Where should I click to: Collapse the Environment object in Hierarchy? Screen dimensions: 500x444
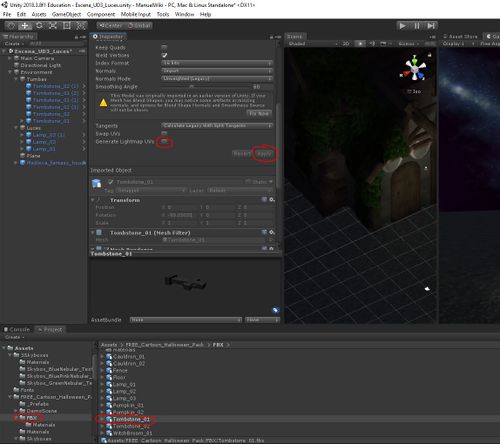10,72
